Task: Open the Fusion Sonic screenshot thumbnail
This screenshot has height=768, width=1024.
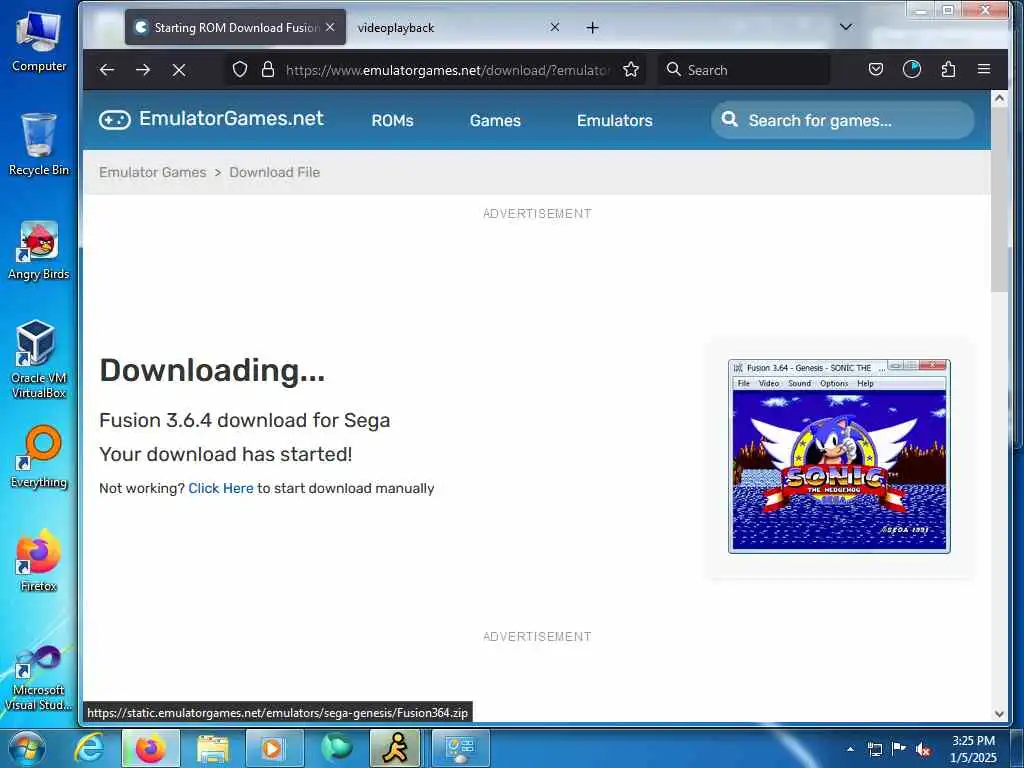Action: pyautogui.click(x=839, y=456)
